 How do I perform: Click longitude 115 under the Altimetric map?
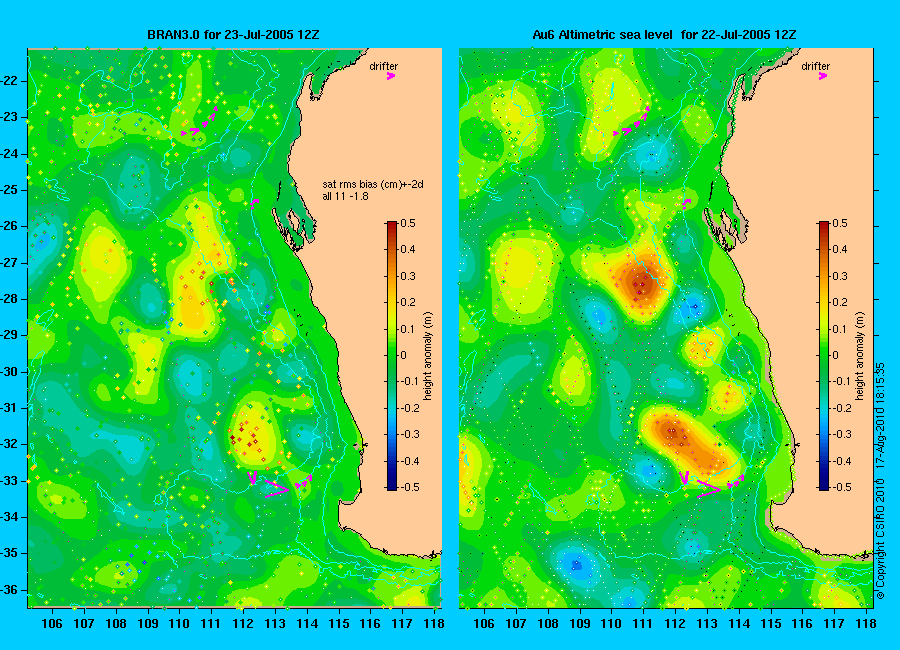tap(771, 624)
